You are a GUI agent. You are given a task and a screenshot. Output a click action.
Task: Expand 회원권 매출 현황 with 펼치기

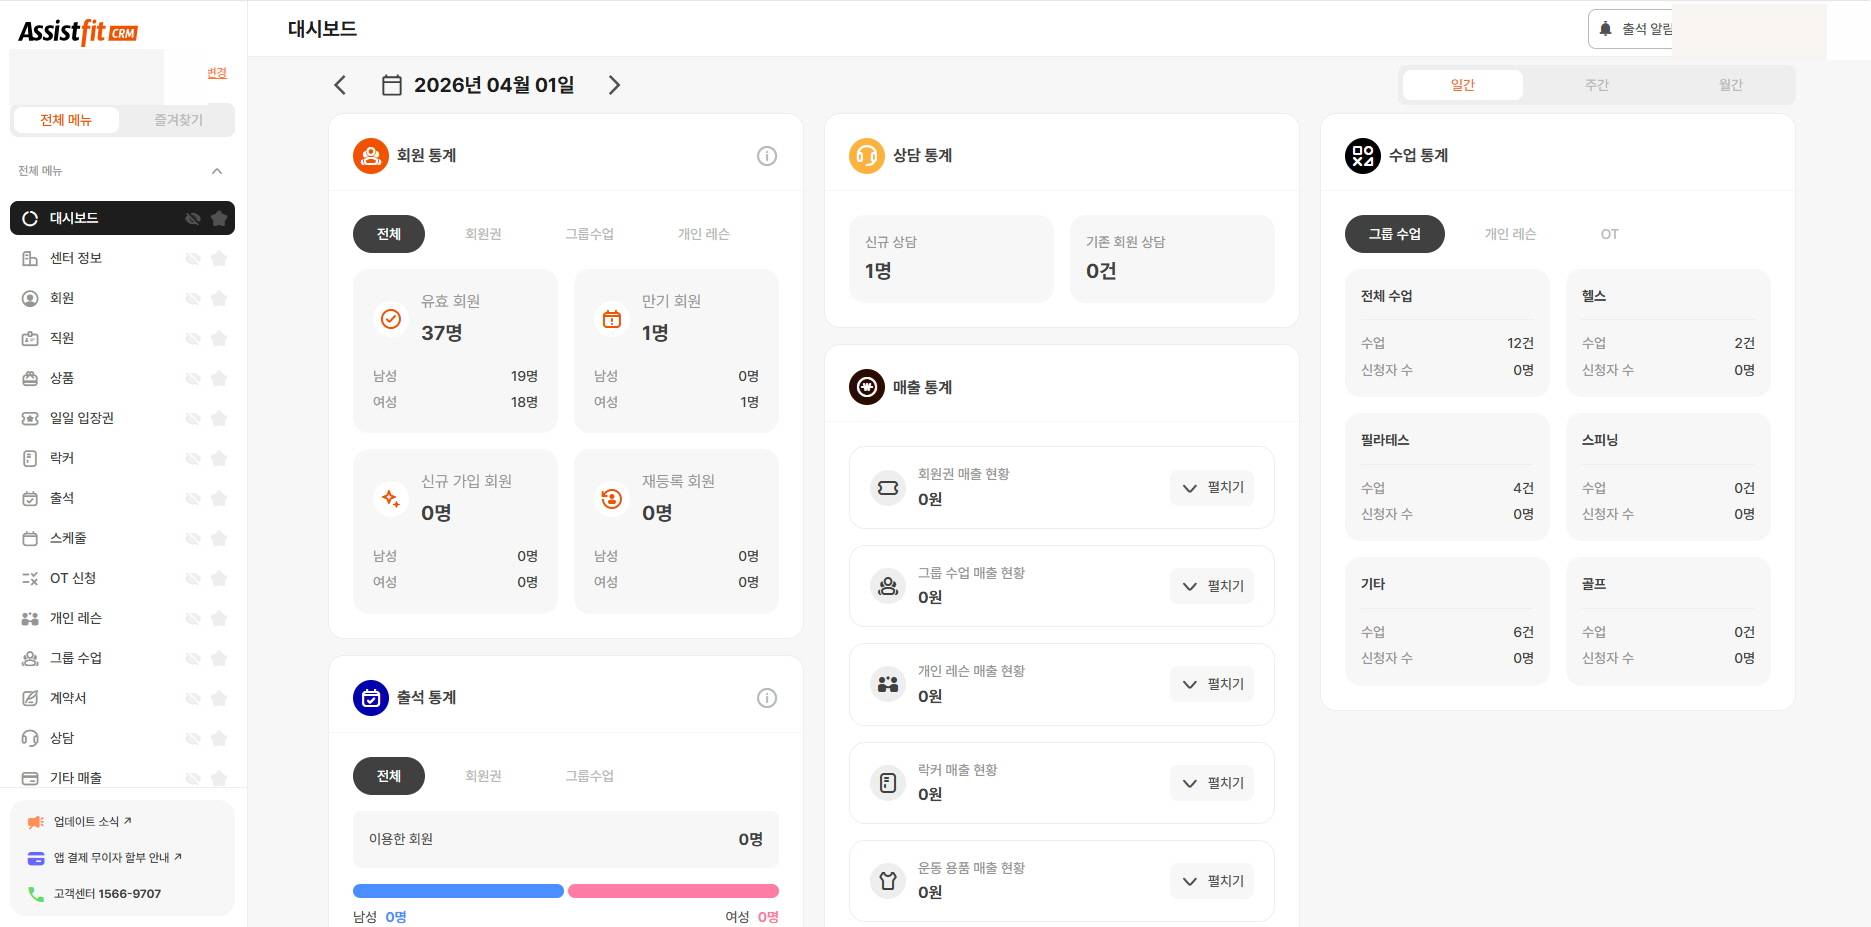pyautogui.click(x=1212, y=488)
